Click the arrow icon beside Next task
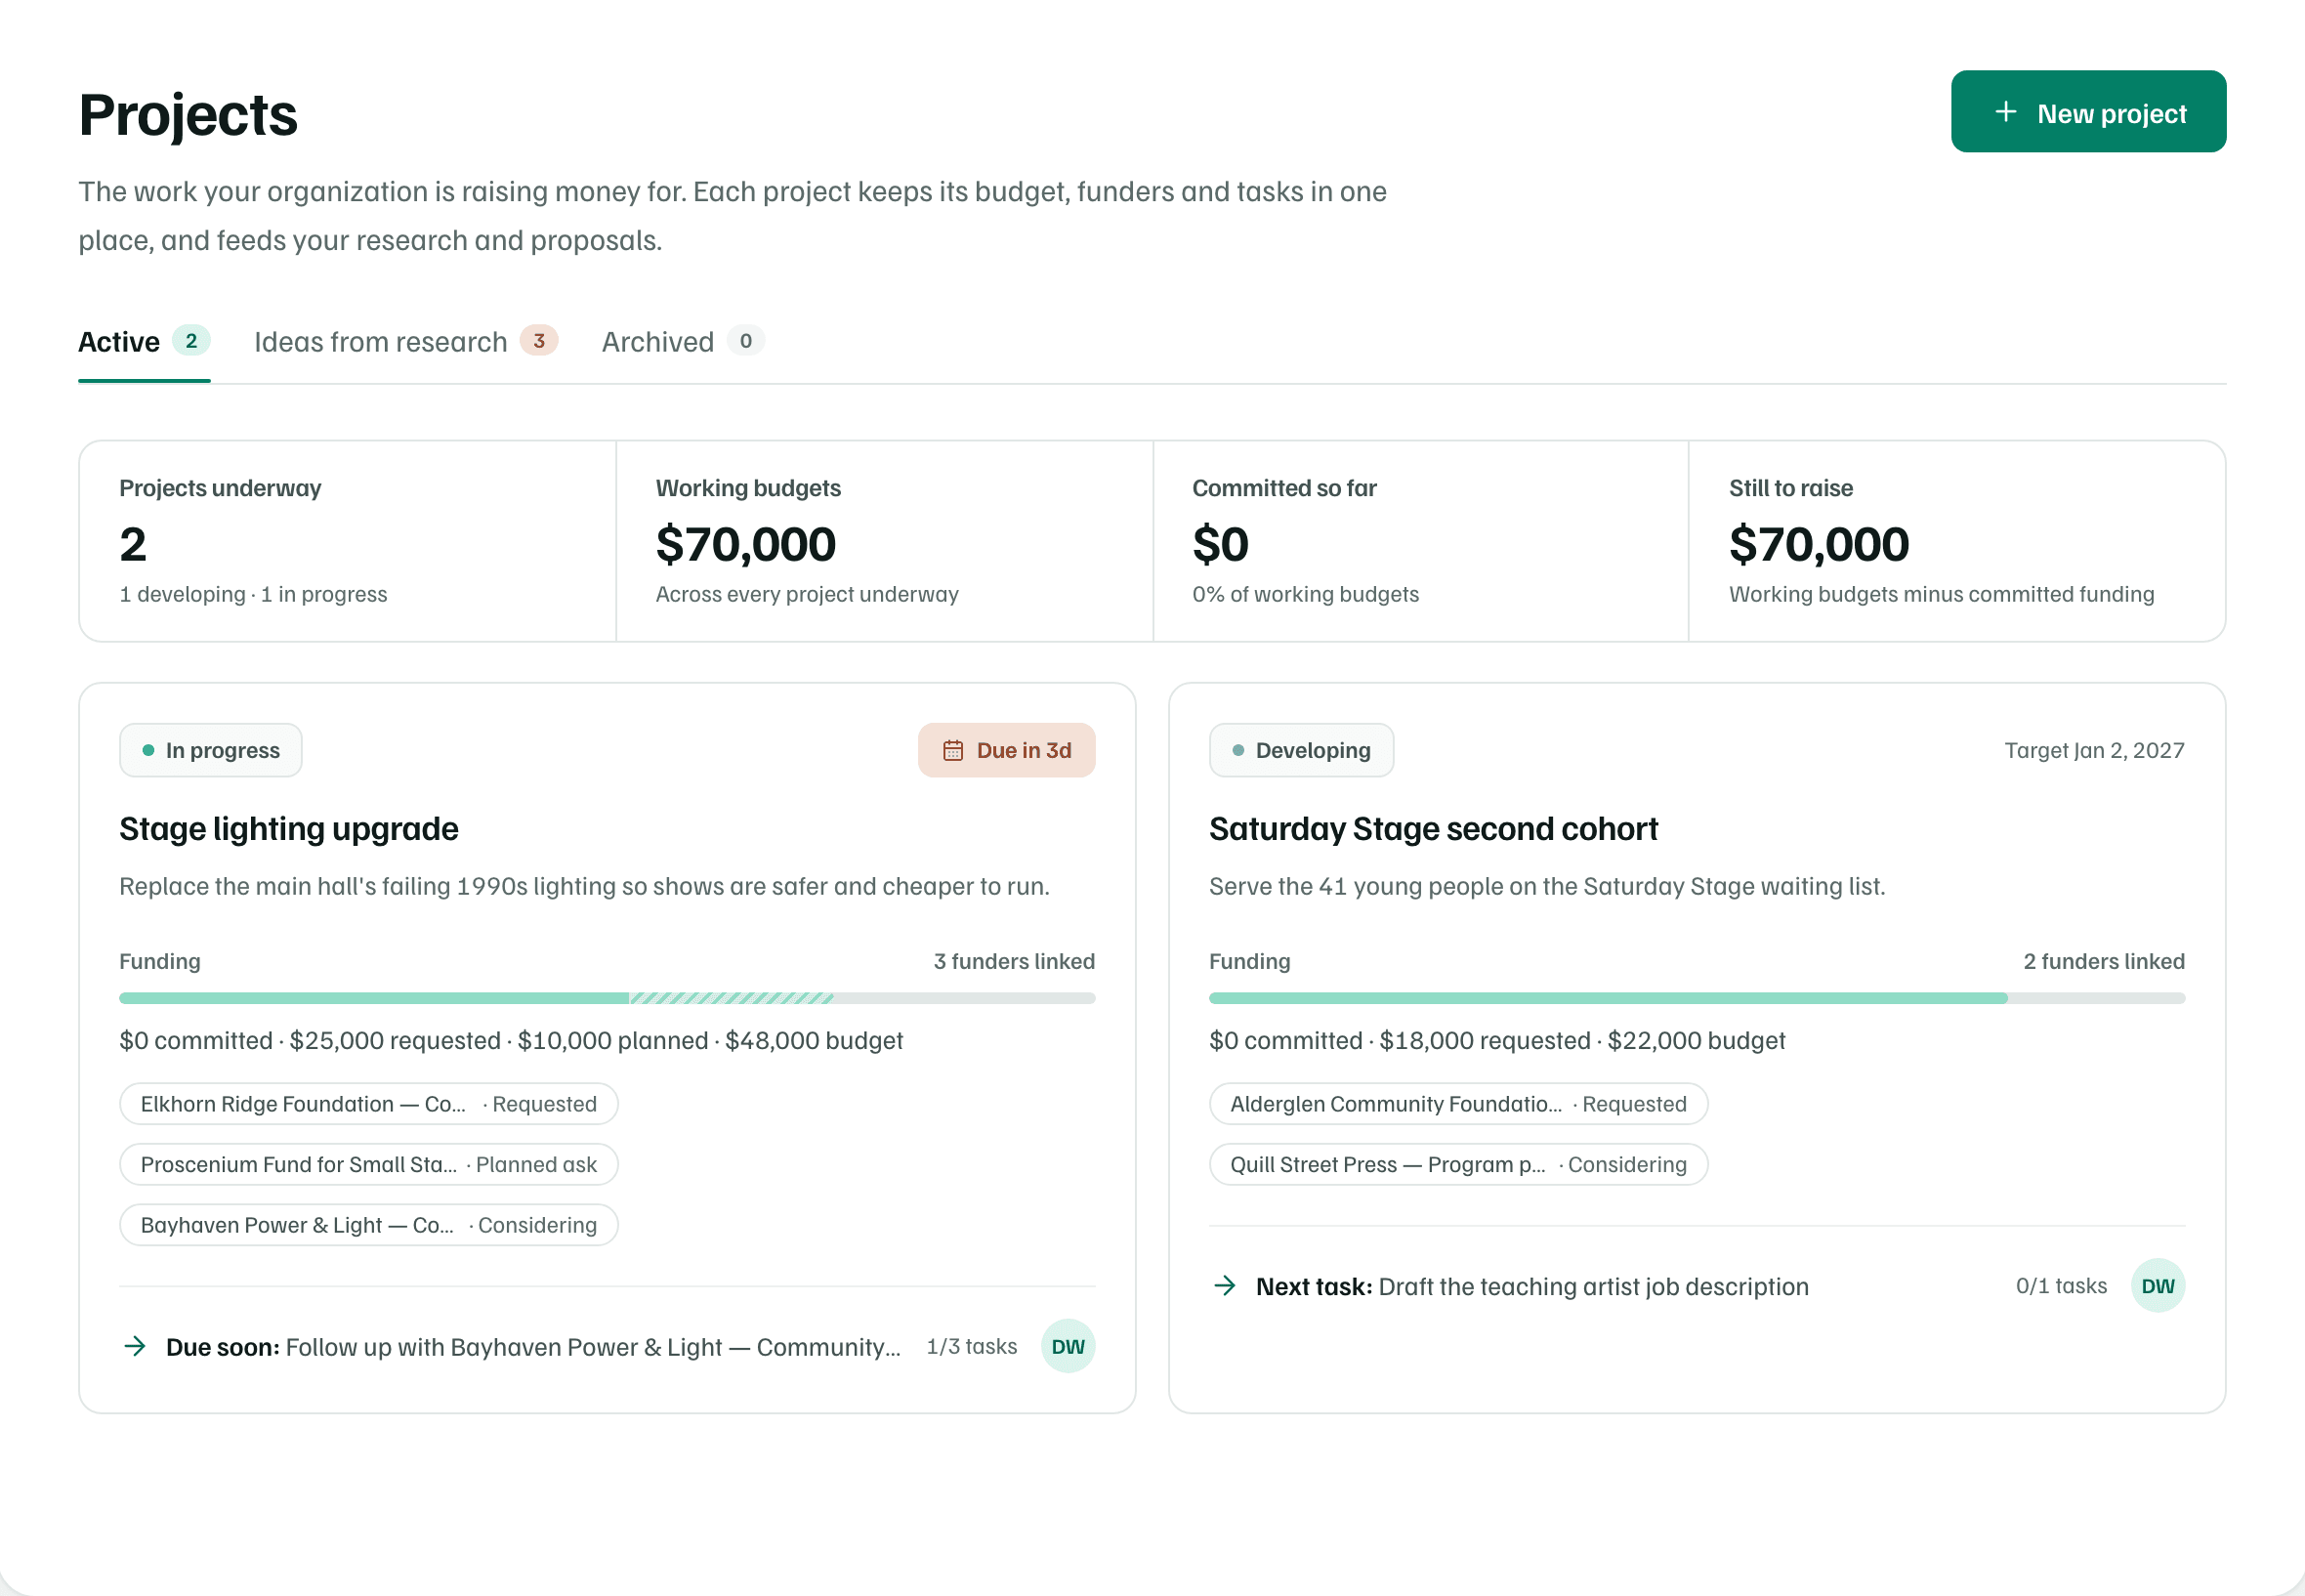The height and width of the screenshot is (1596, 2305). [1225, 1286]
